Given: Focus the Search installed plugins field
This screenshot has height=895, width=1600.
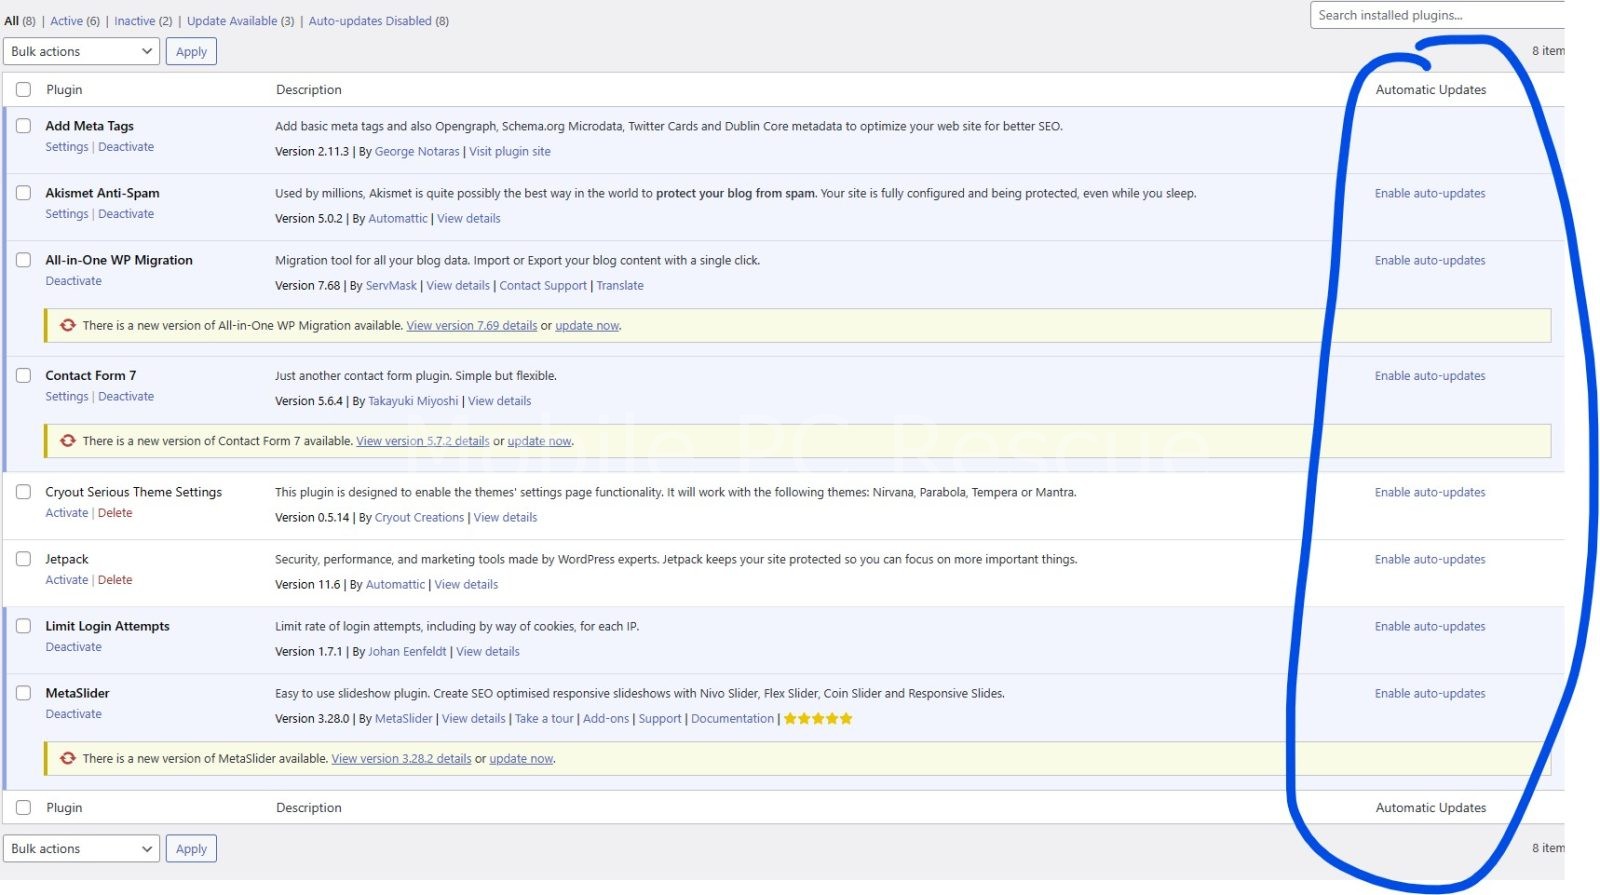Looking at the screenshot, I should coord(1436,15).
